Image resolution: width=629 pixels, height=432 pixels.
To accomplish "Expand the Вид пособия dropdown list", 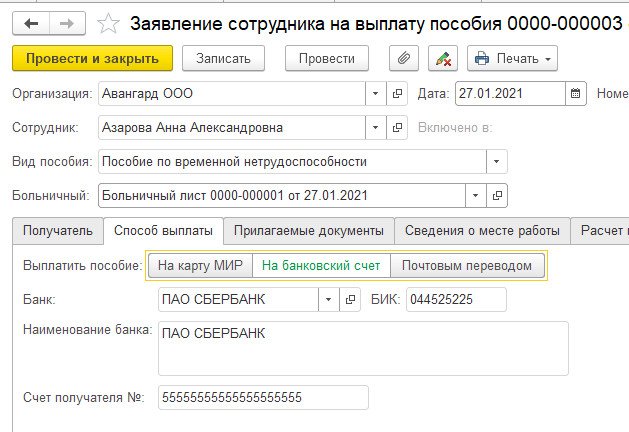I will coord(496,161).
